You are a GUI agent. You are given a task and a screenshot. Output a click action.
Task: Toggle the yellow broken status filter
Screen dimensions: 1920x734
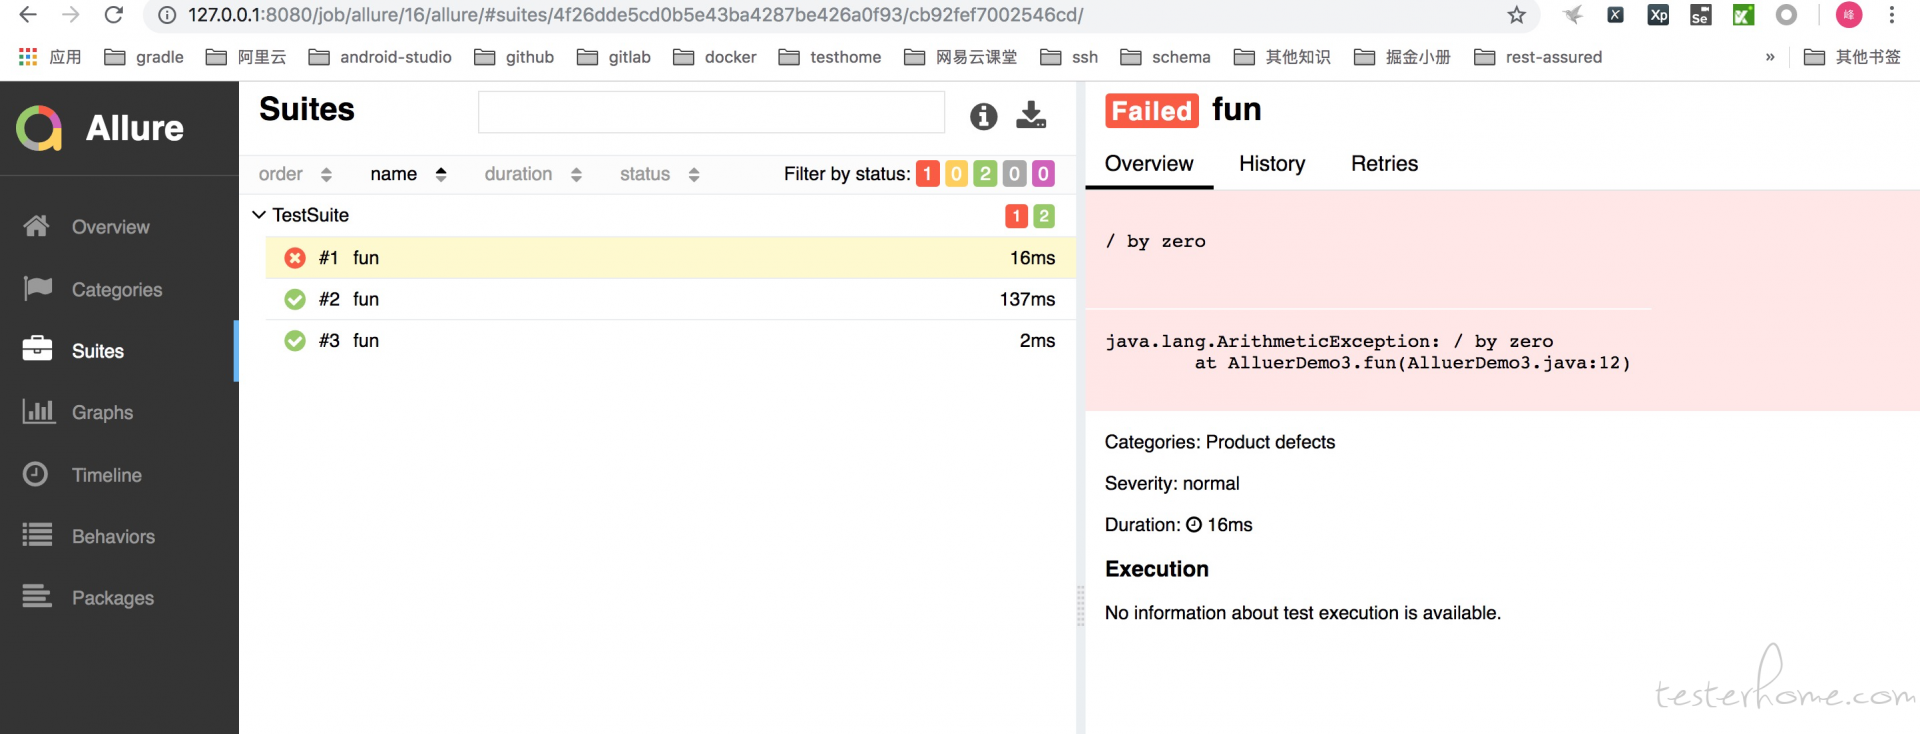pyautogui.click(x=956, y=174)
